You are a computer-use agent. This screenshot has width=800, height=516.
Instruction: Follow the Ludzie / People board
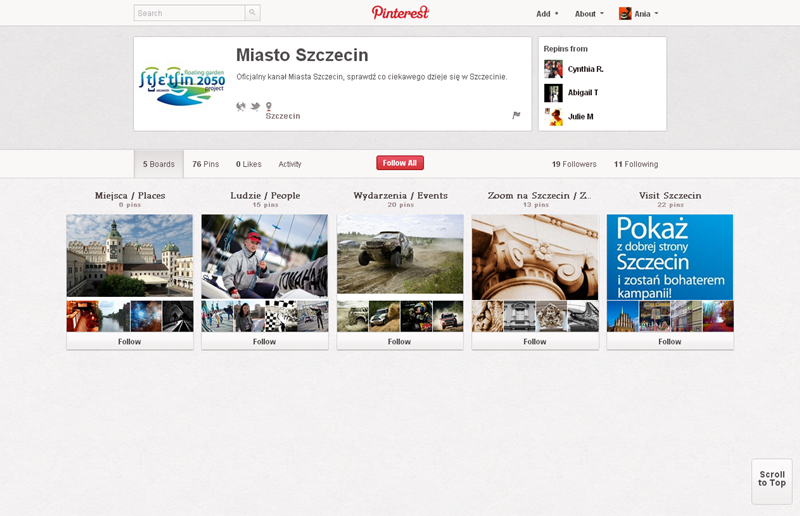(264, 341)
